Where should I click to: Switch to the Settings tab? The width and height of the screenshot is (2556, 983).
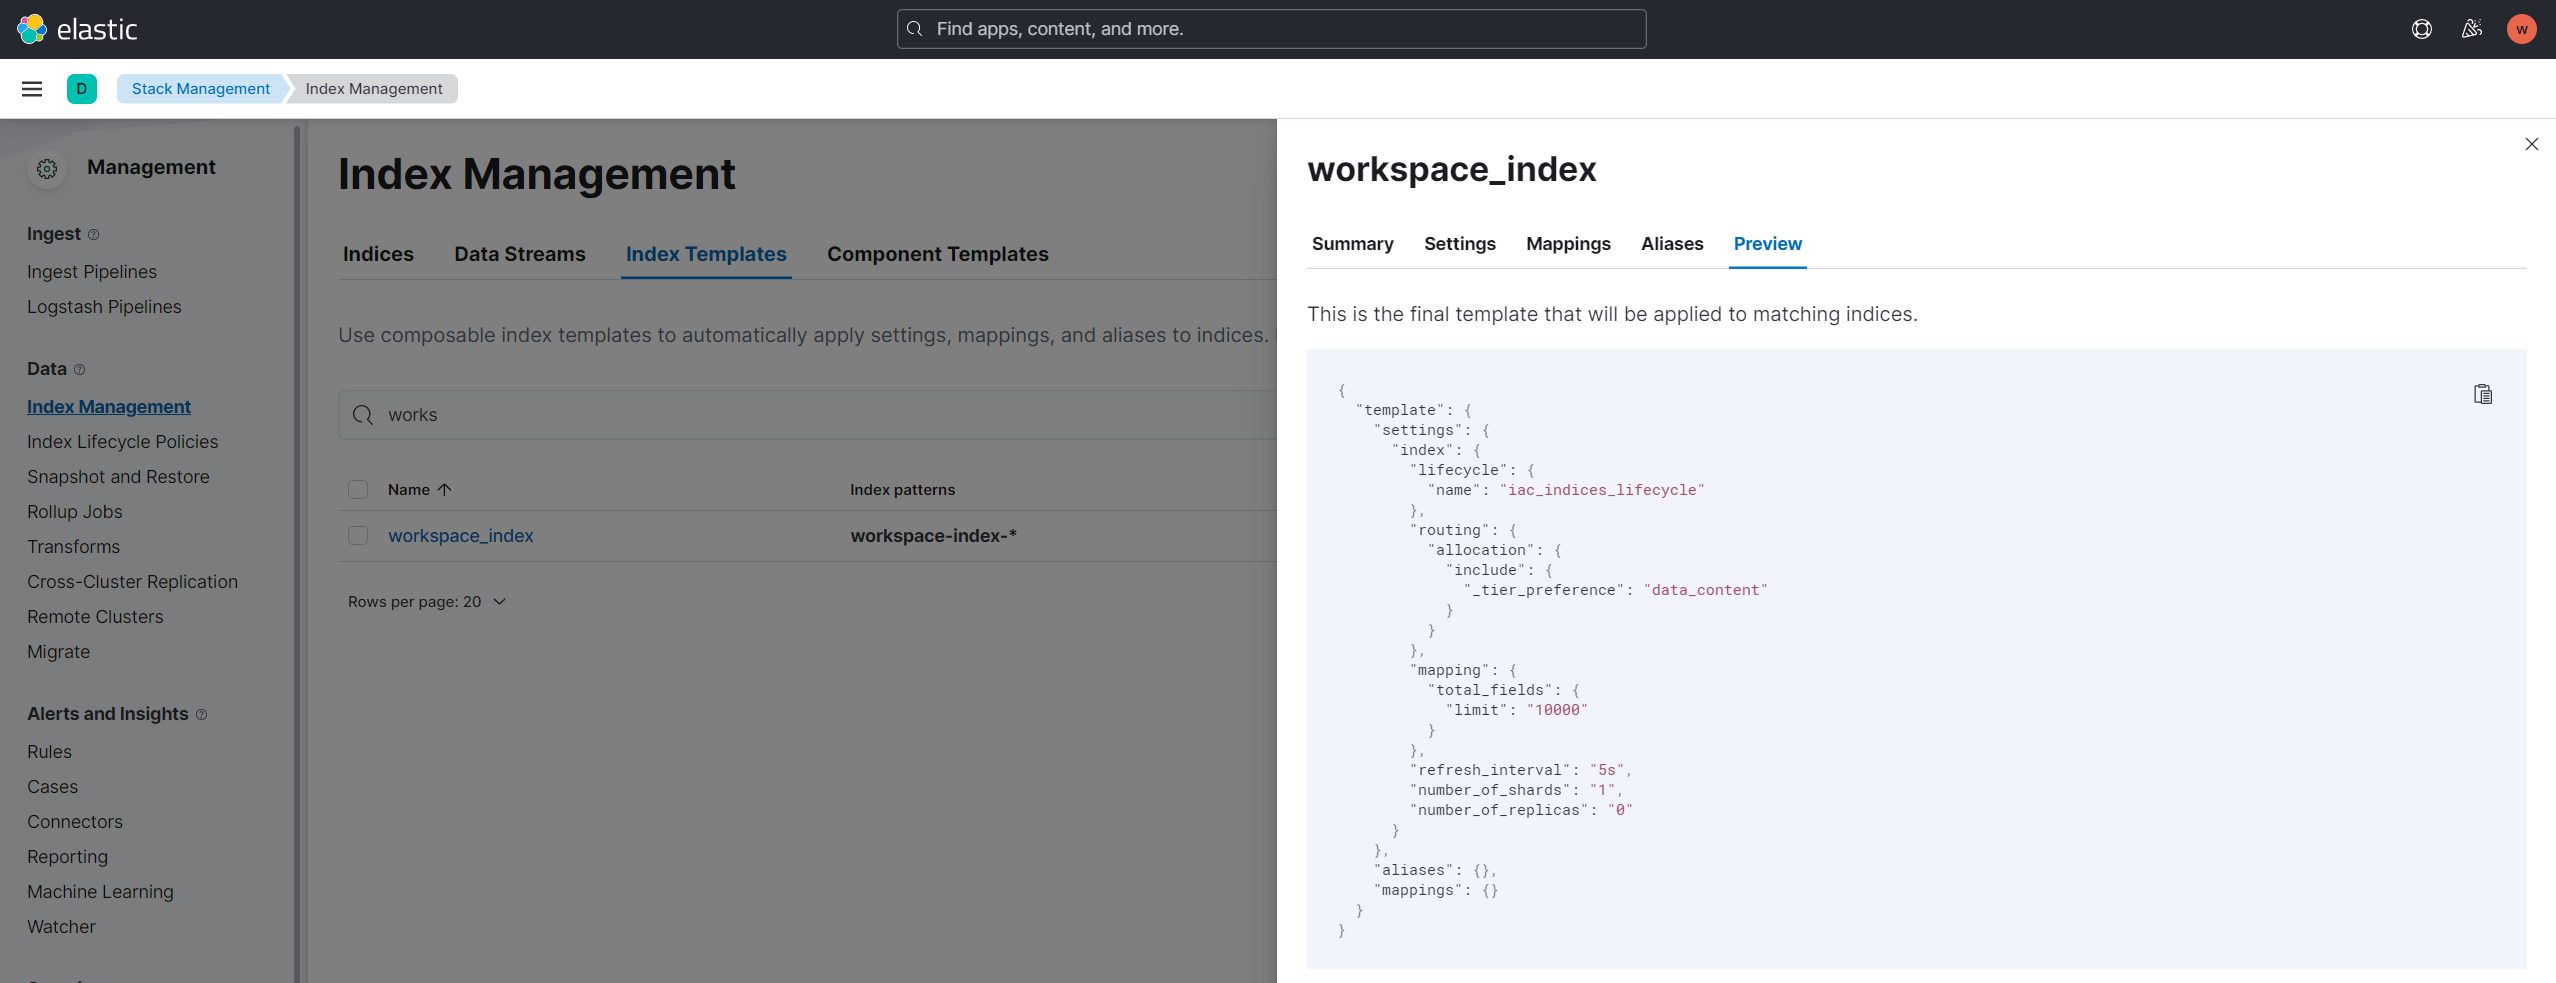pos(1460,244)
